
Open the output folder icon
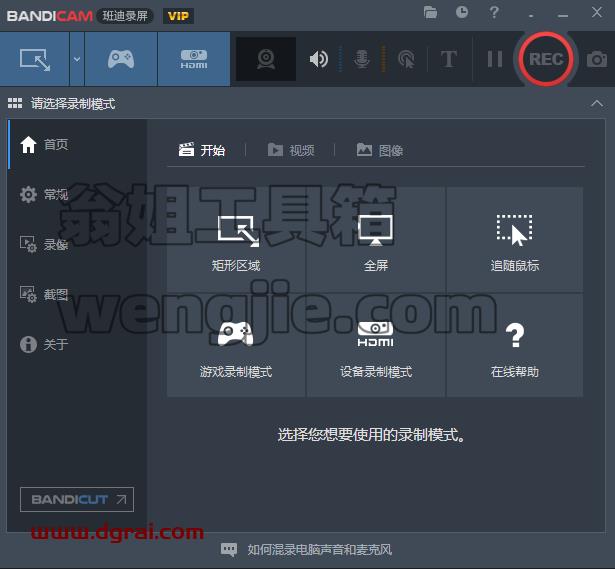pos(430,13)
